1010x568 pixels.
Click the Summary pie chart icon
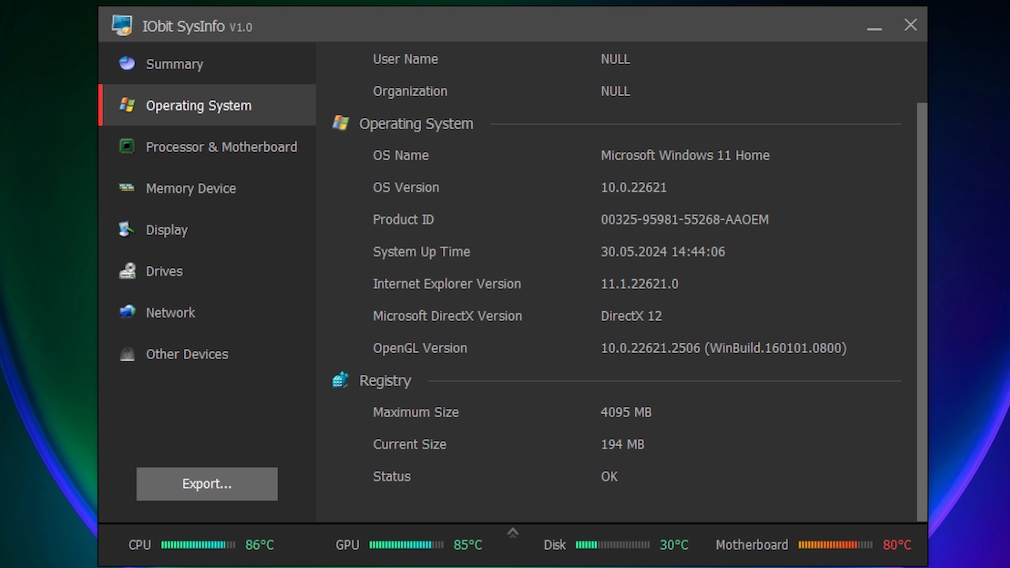pyautogui.click(x=127, y=64)
